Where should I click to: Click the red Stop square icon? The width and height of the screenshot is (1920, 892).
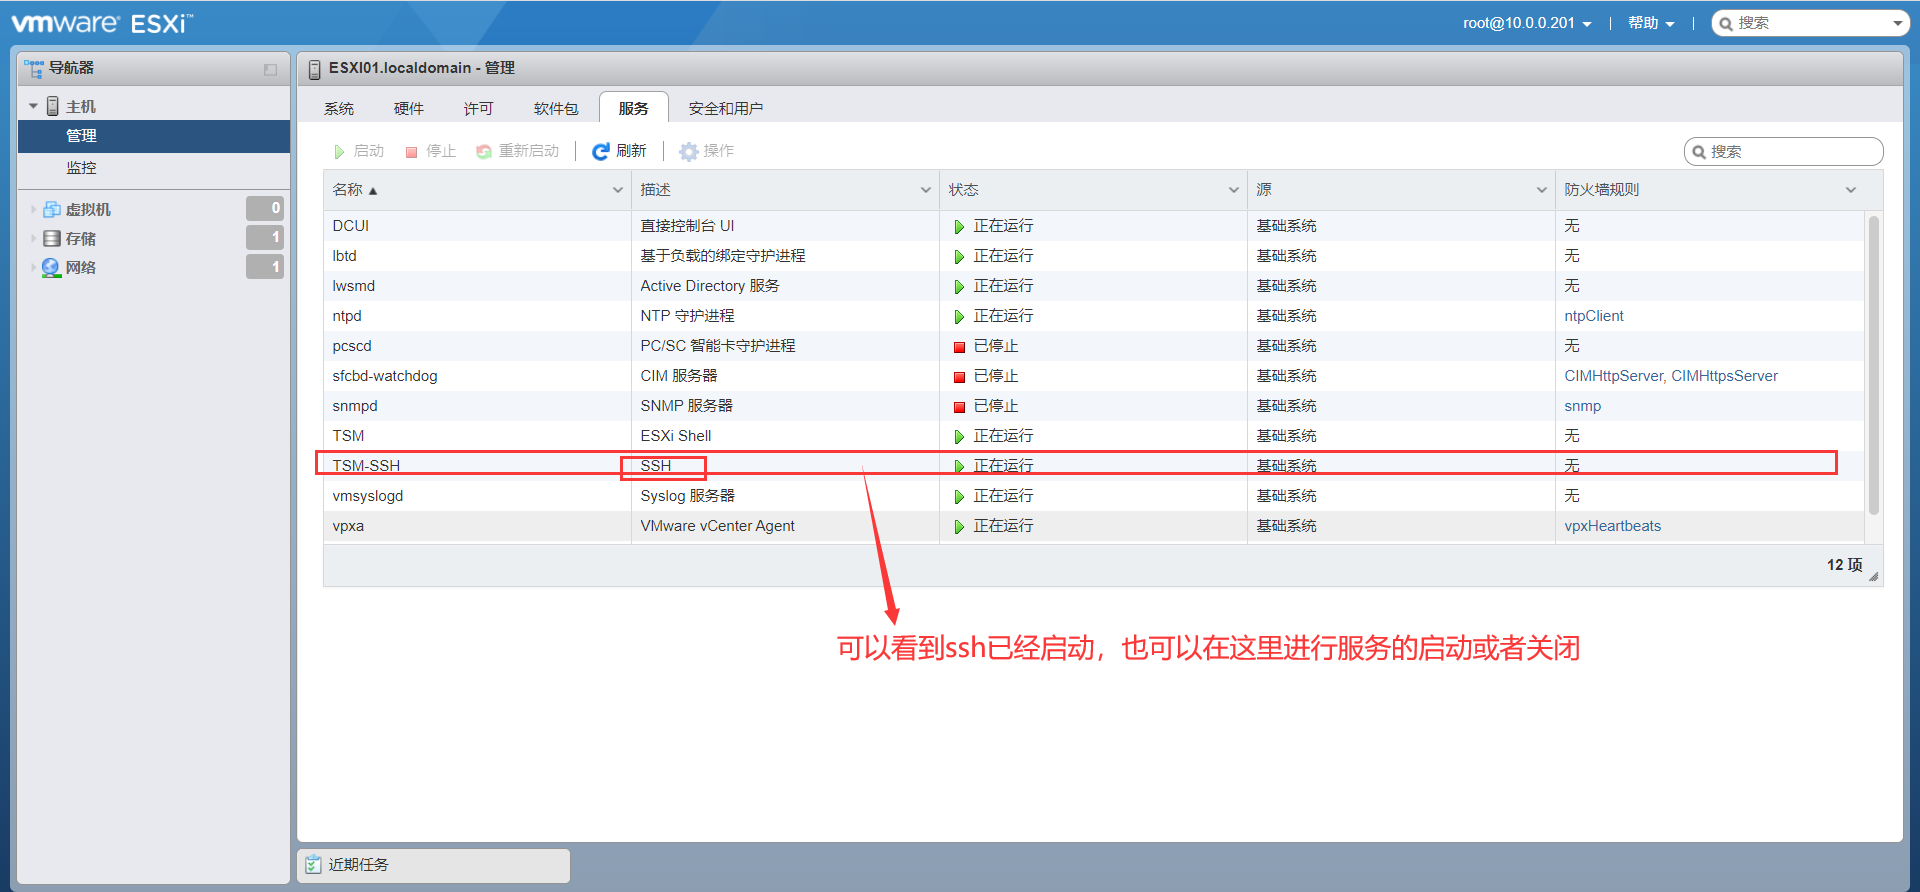[x=411, y=152]
